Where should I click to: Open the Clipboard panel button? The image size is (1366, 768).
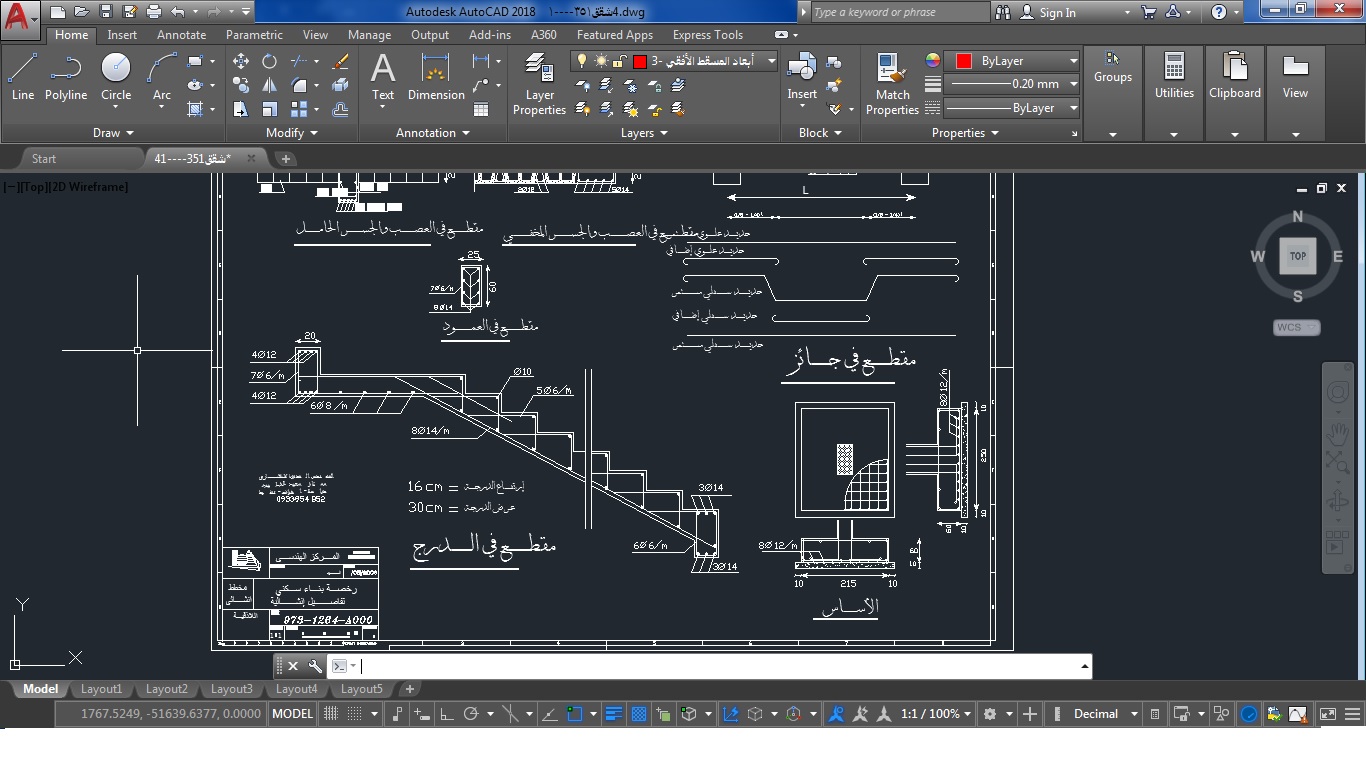point(1235,95)
